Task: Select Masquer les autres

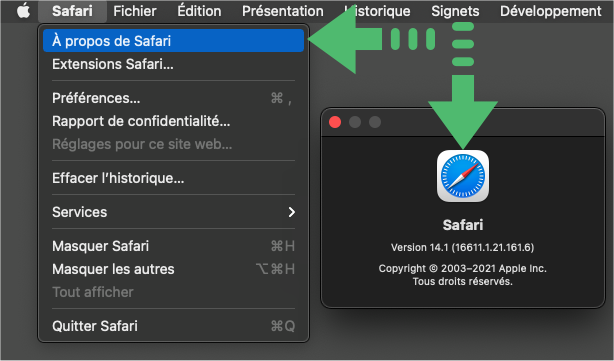Action: point(173,269)
